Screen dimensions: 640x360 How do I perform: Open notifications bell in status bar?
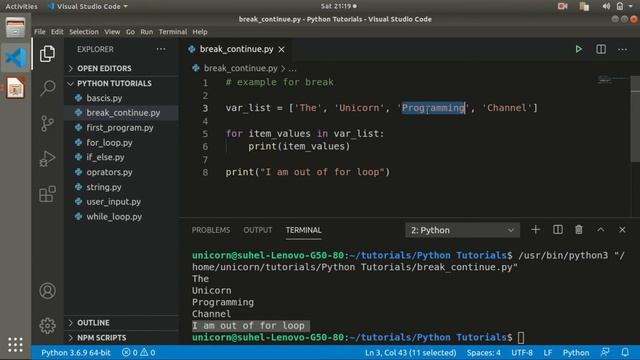625,352
